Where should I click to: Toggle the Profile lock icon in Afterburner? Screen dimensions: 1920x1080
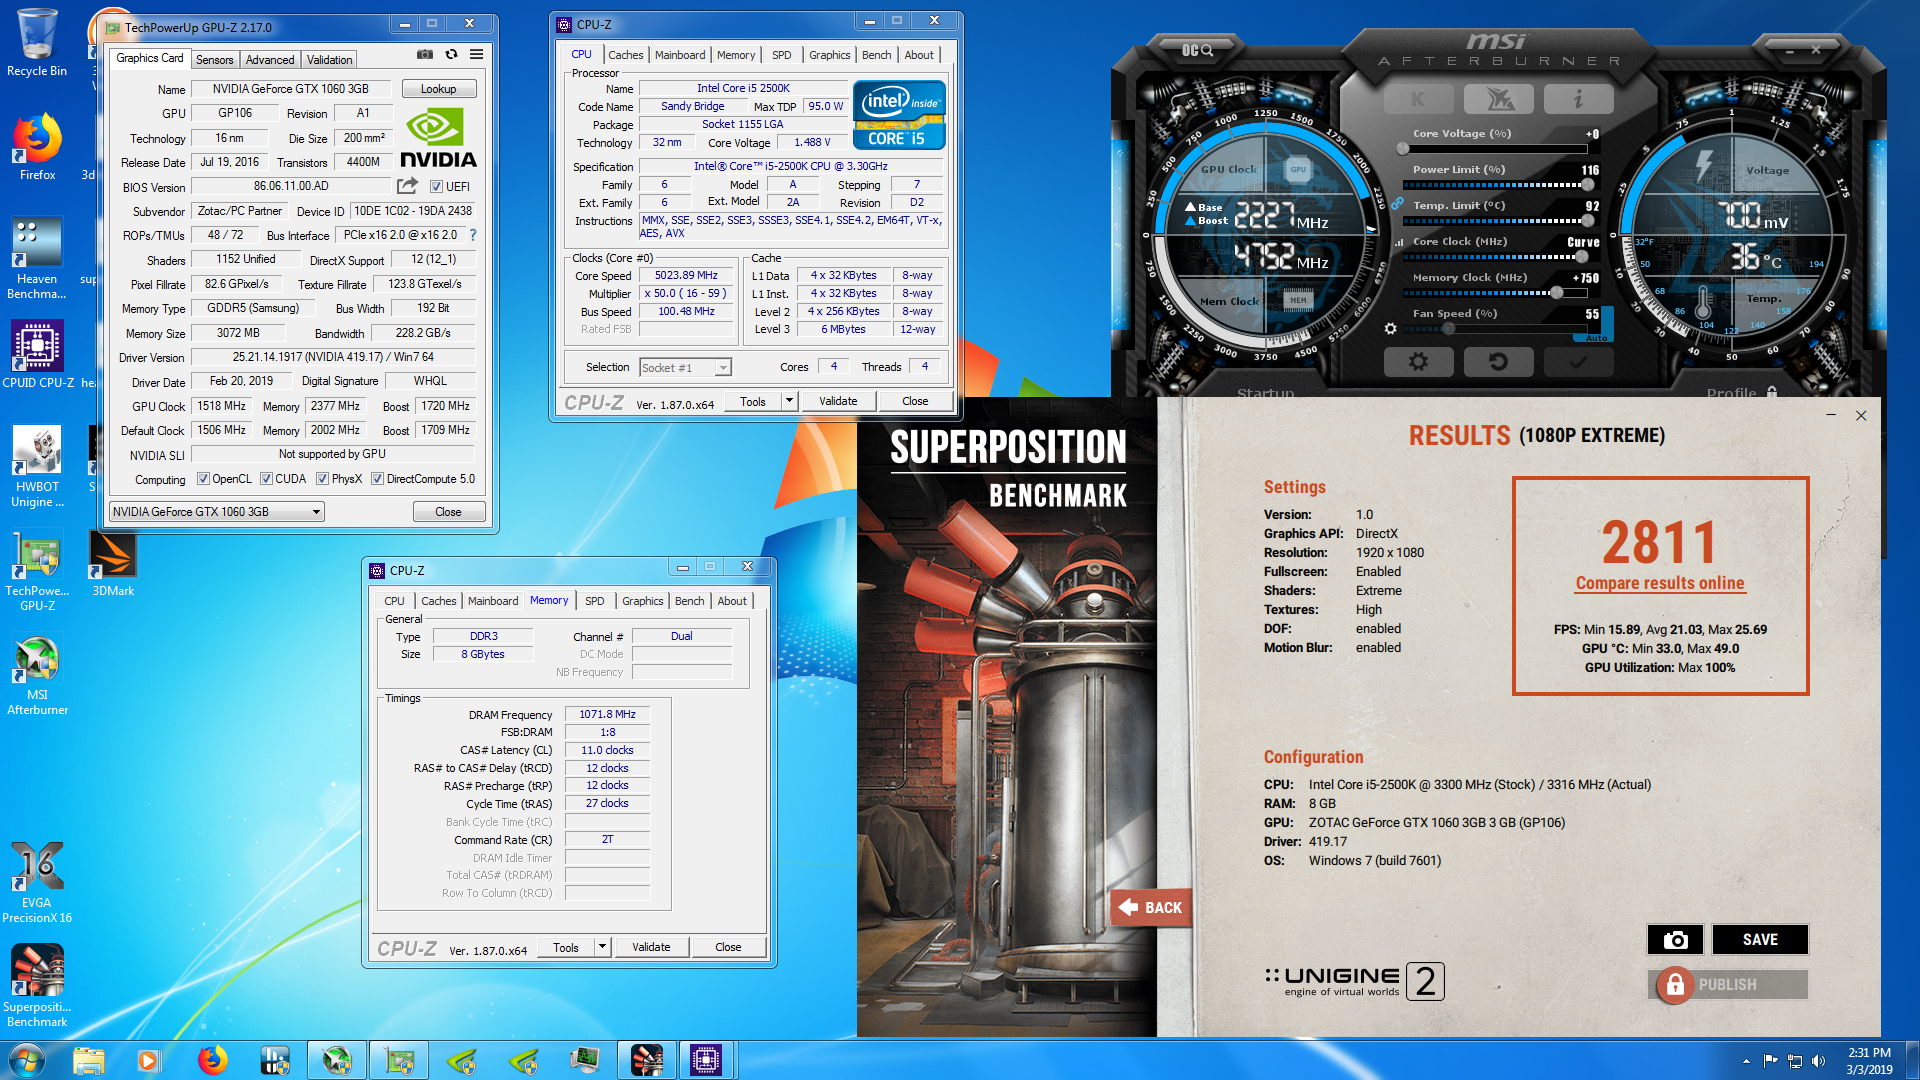(1772, 392)
